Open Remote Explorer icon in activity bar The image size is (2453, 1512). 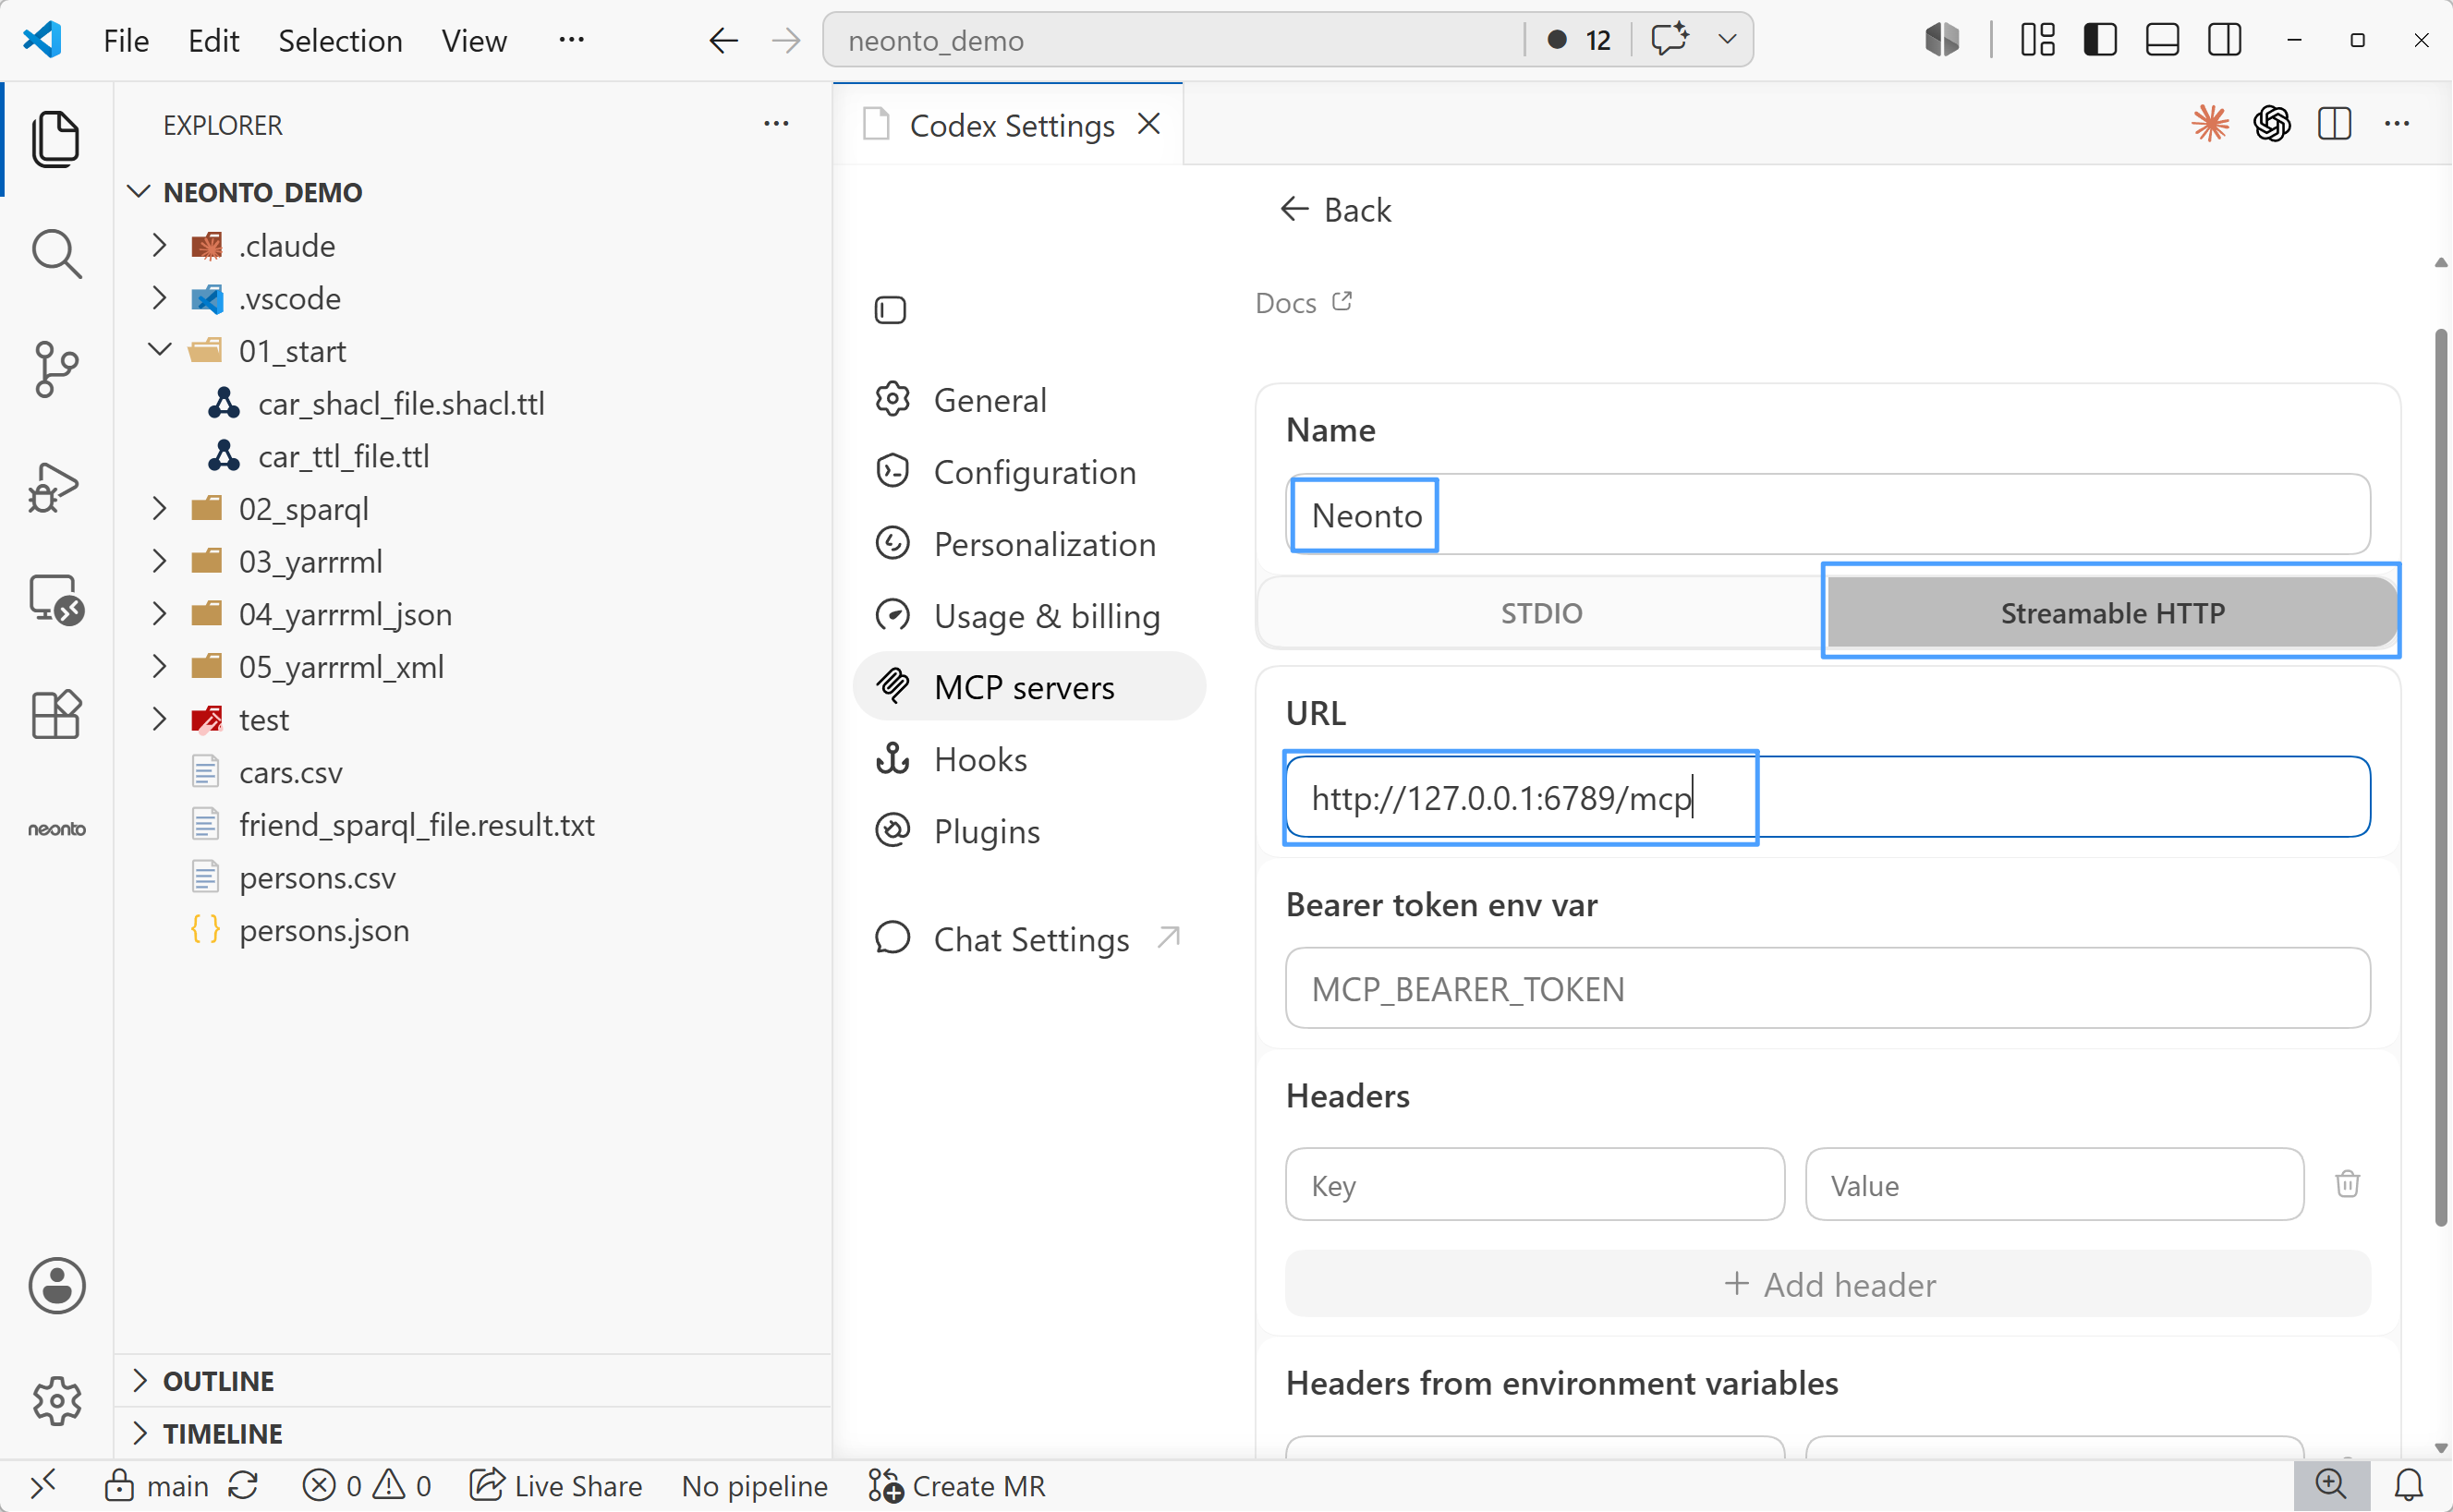(56, 600)
